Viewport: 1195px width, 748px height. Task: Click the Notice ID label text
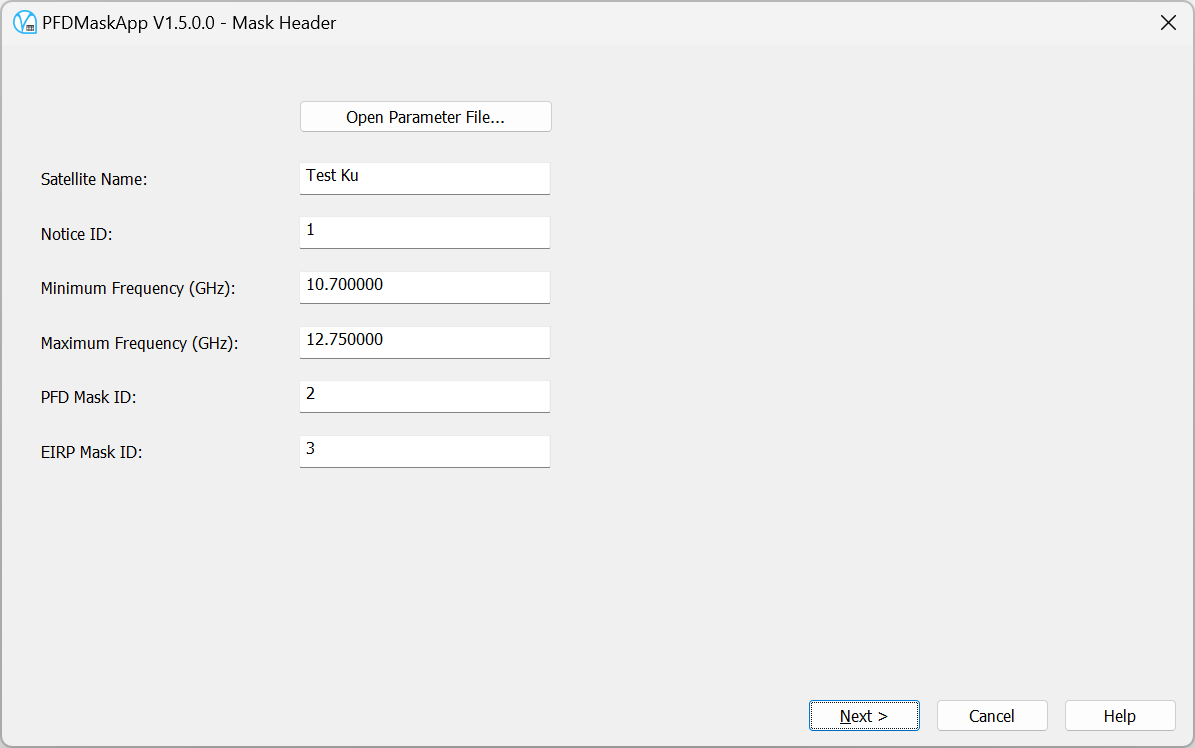[x=76, y=234]
